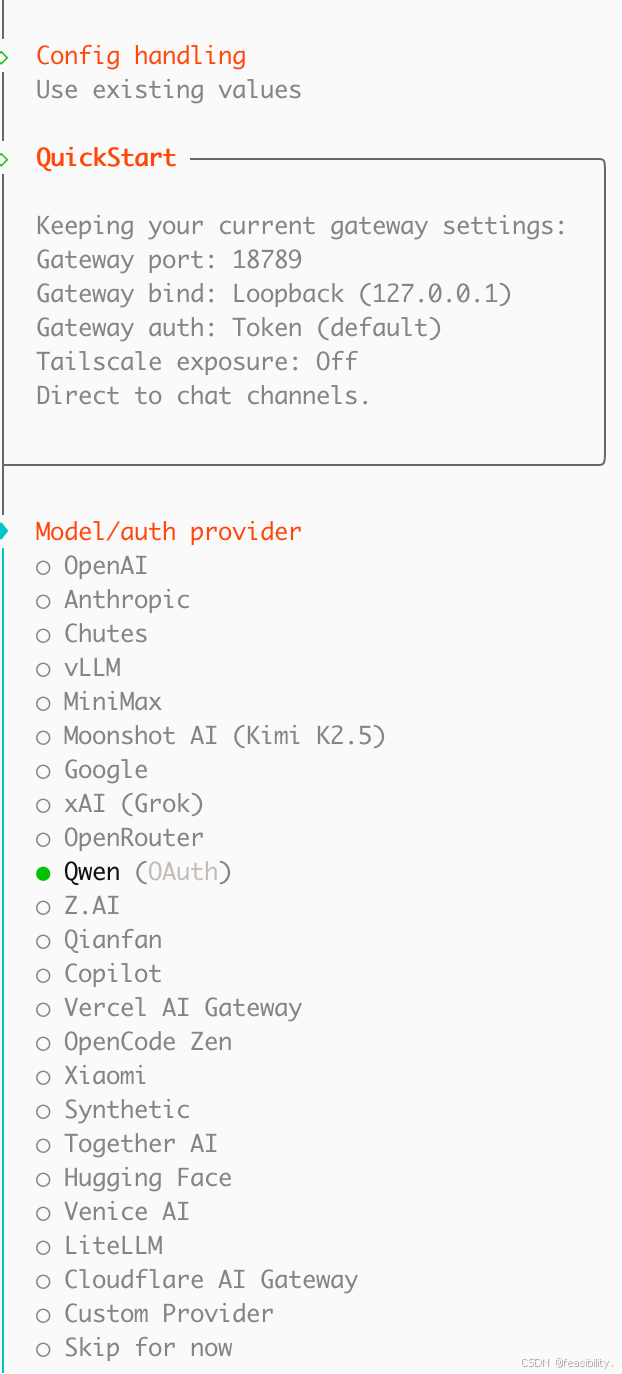Click the green Qwen selected indicator
622x1374 pixels.
coord(43,873)
